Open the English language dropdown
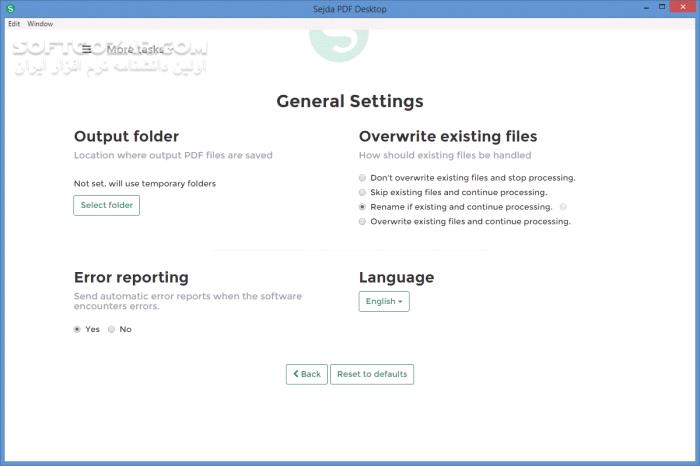 click(384, 301)
